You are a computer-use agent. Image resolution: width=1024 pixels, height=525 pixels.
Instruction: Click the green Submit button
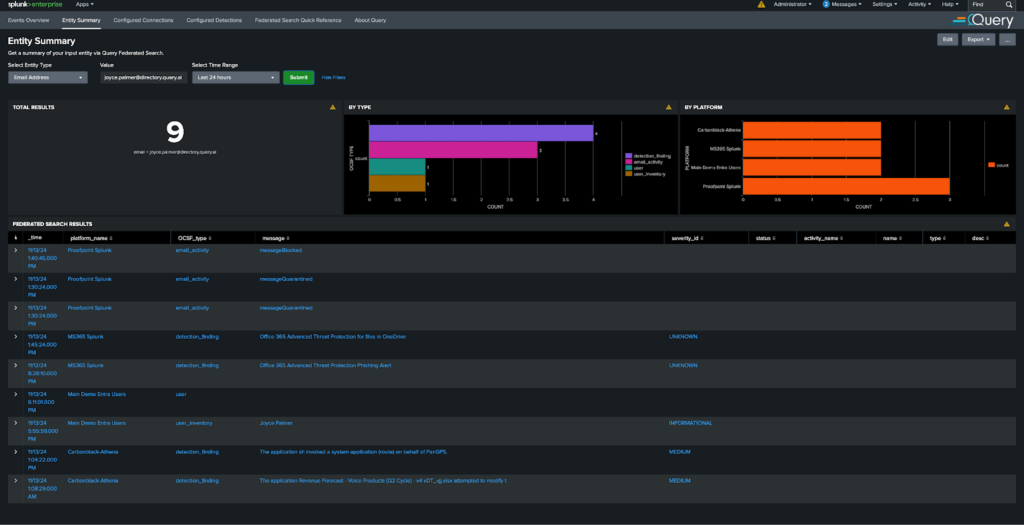pyautogui.click(x=298, y=78)
